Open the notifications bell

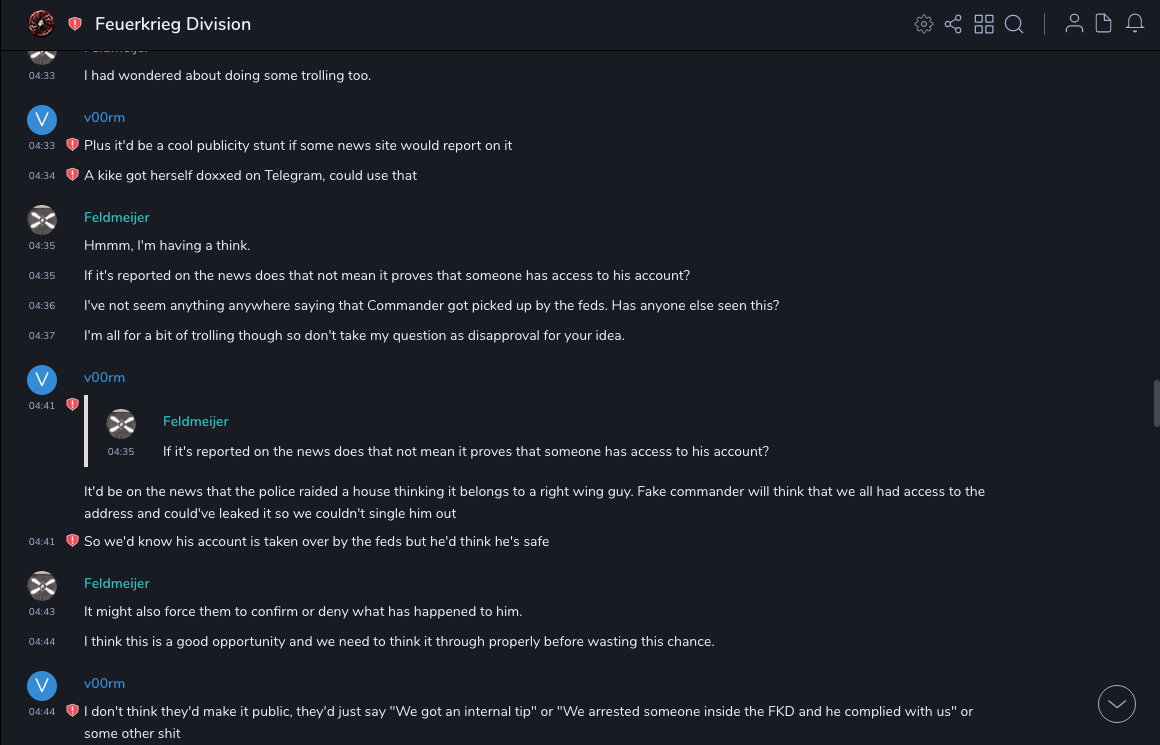click(x=1135, y=24)
